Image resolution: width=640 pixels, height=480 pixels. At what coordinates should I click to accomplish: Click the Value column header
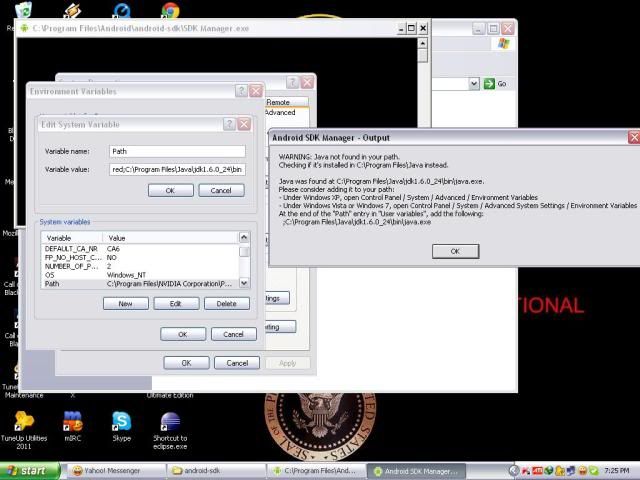click(x=170, y=238)
